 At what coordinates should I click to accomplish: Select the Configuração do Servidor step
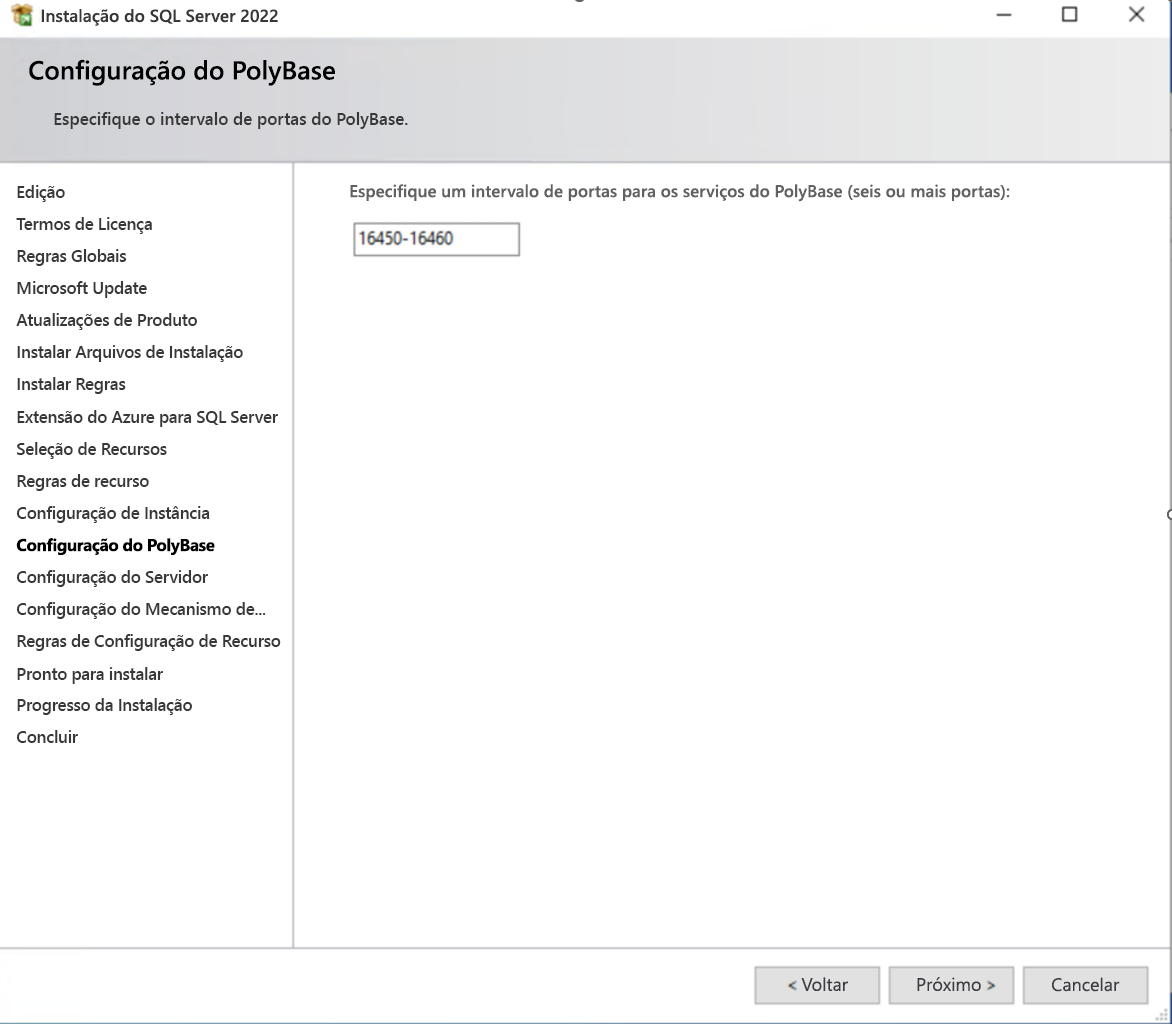[x=111, y=577]
